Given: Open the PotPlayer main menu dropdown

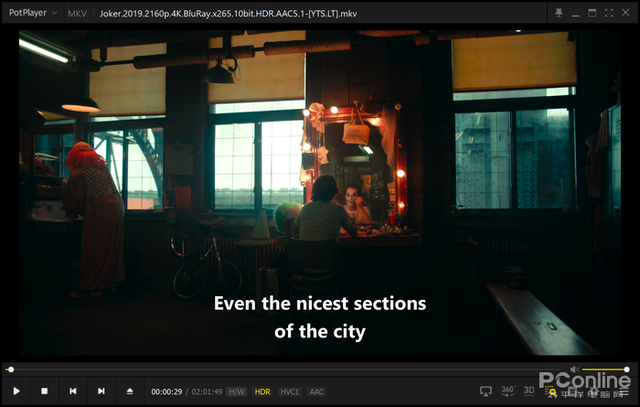Looking at the screenshot, I should [x=33, y=13].
